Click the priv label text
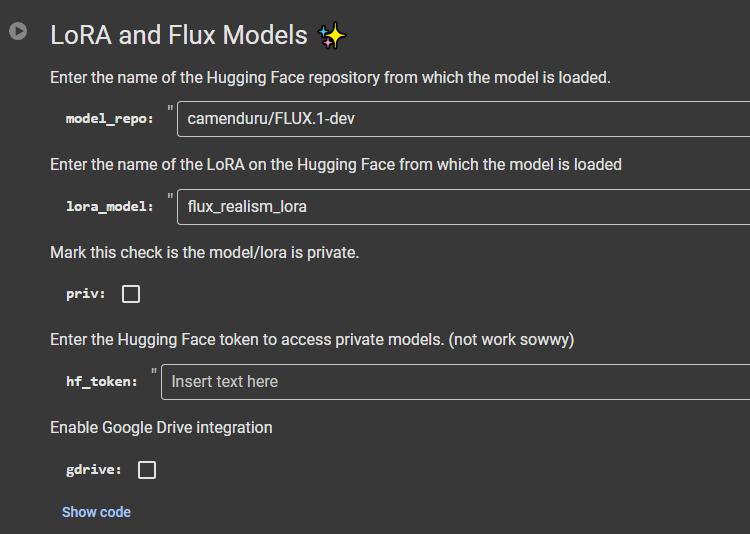The width and height of the screenshot is (750, 534). (x=86, y=294)
